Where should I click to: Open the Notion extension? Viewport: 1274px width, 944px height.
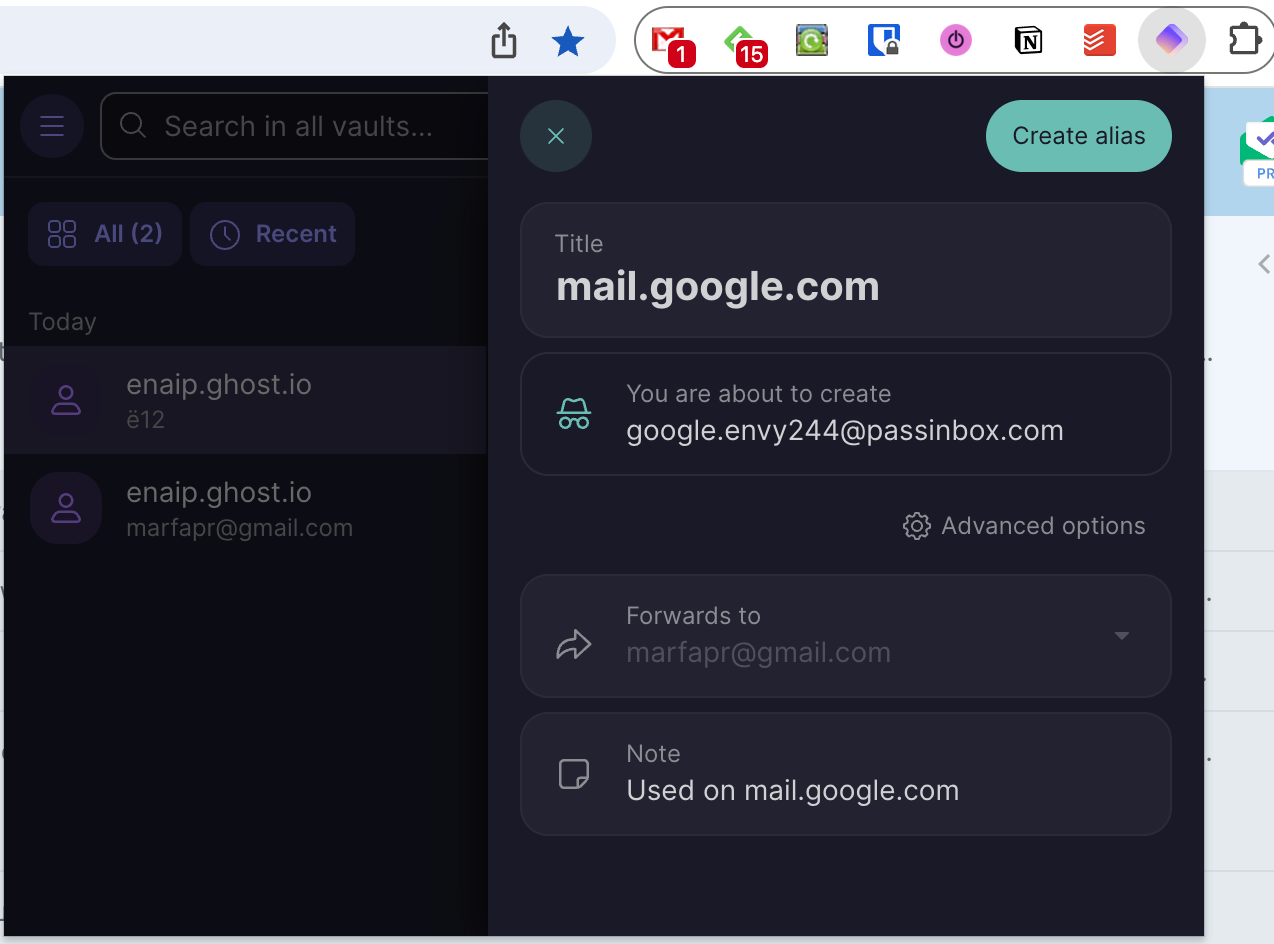click(x=1028, y=40)
